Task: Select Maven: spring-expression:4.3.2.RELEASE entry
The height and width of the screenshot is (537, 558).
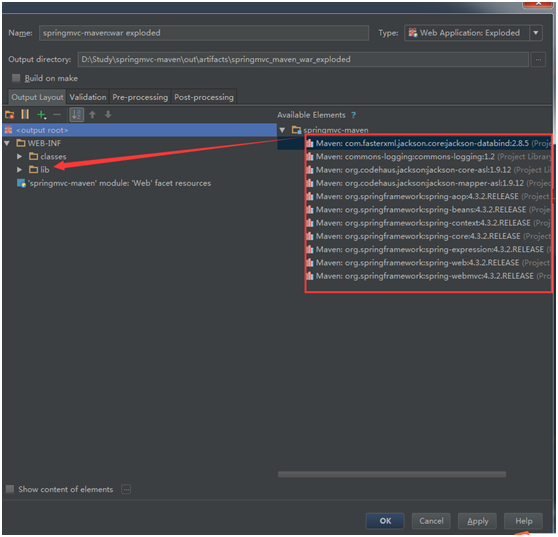Action: [428, 249]
